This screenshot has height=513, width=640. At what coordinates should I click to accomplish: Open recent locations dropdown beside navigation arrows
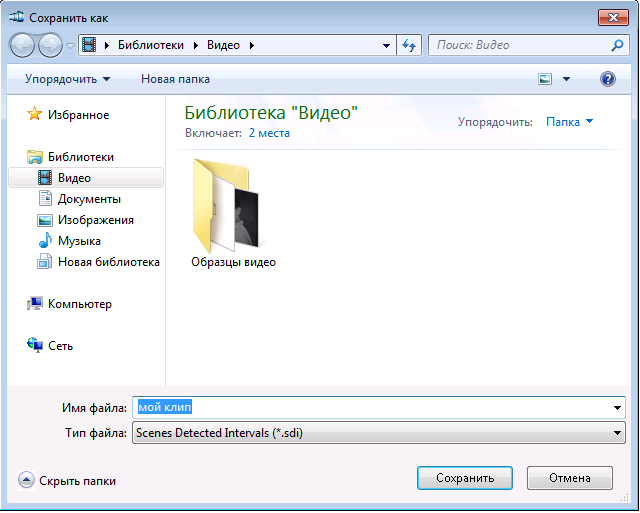click(x=71, y=46)
